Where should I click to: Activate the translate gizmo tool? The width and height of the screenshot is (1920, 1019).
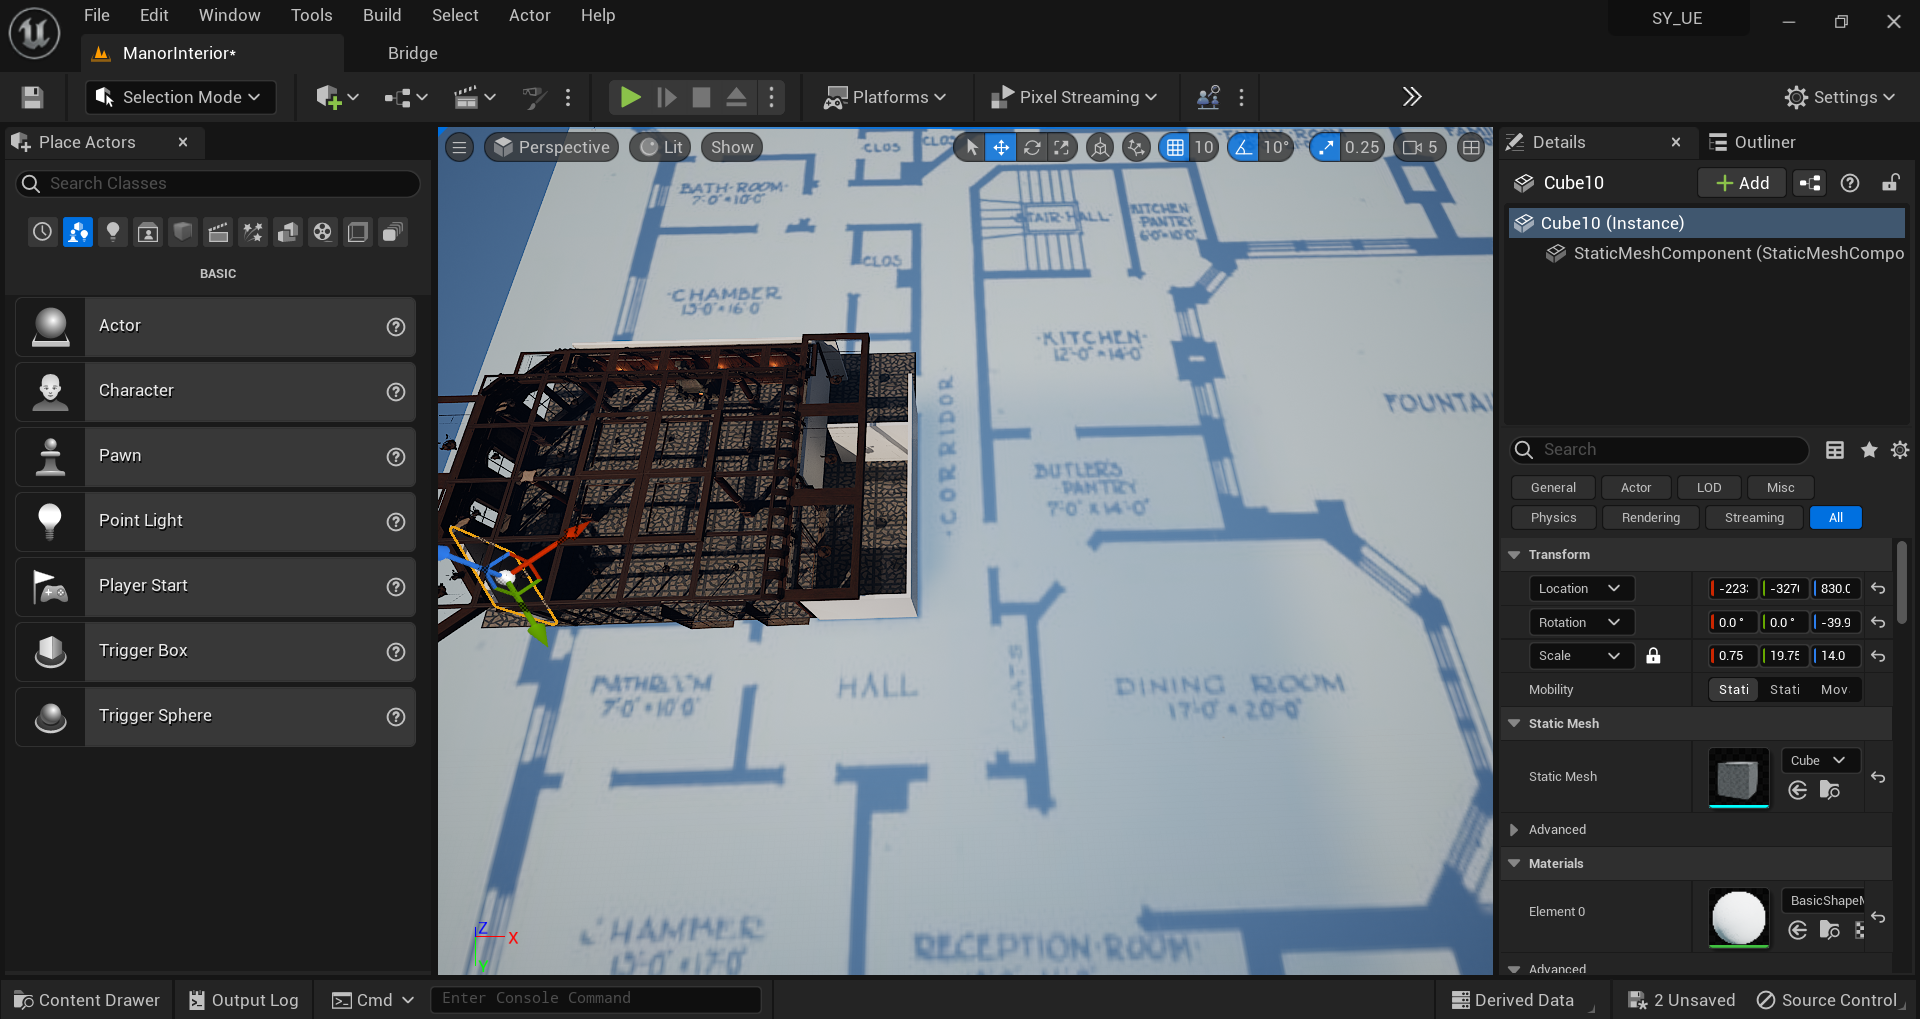pyautogui.click(x=1001, y=147)
